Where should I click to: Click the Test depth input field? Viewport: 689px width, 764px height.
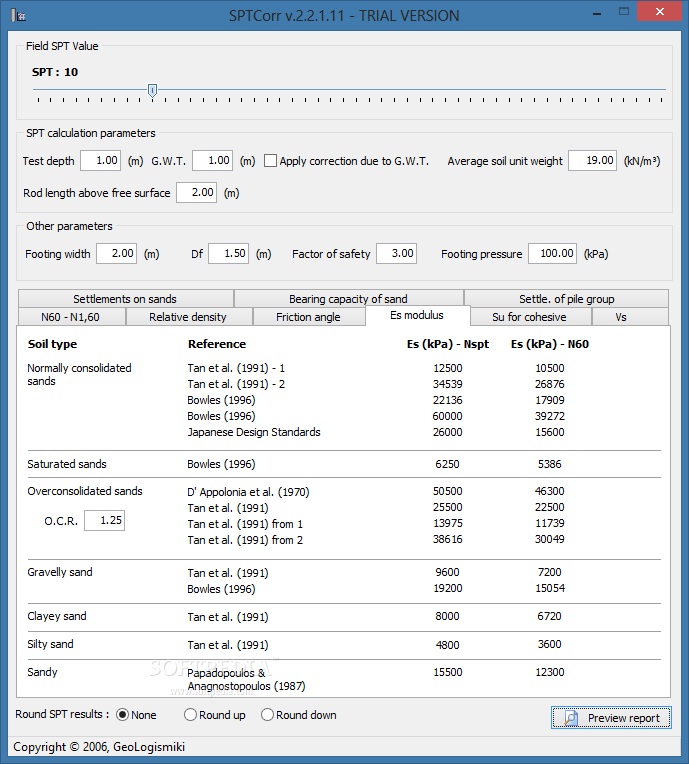(x=100, y=160)
